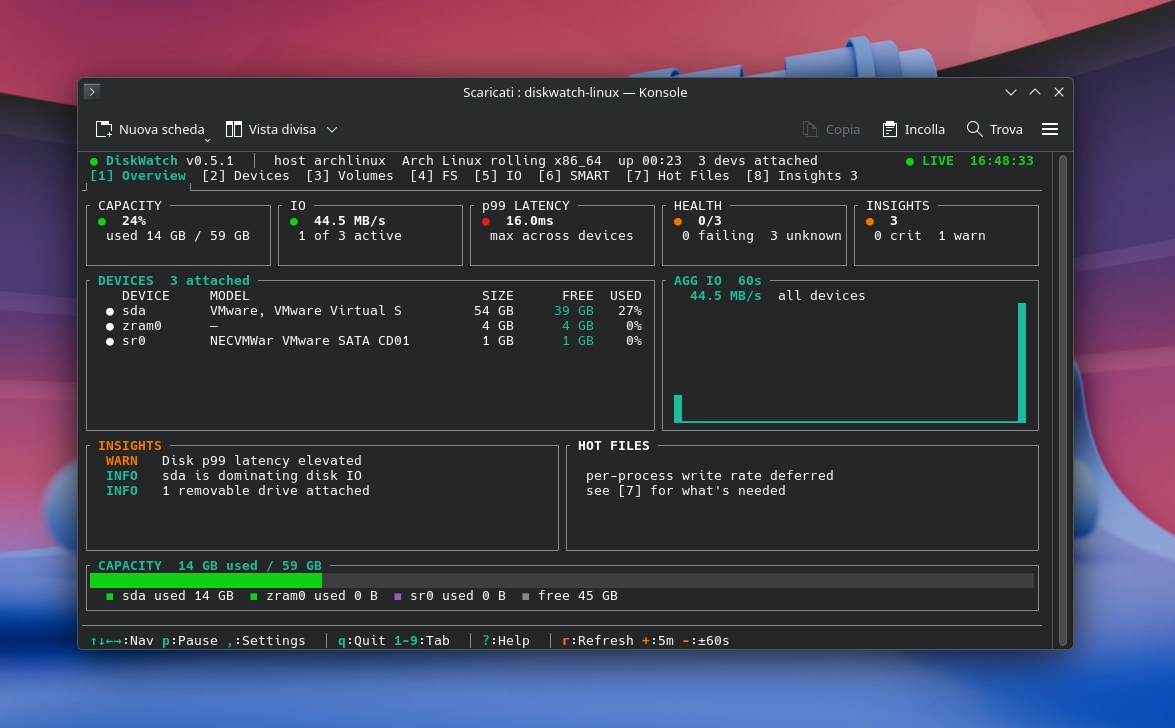This screenshot has height=728, width=1175.
Task: Click the sda free value 39 GB
Action: click(574, 310)
